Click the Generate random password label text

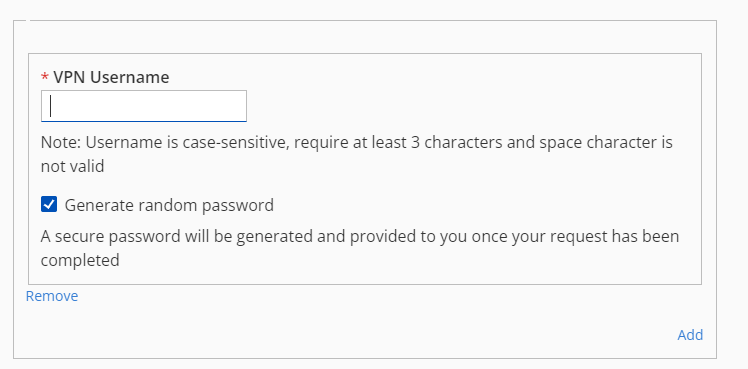click(x=169, y=205)
